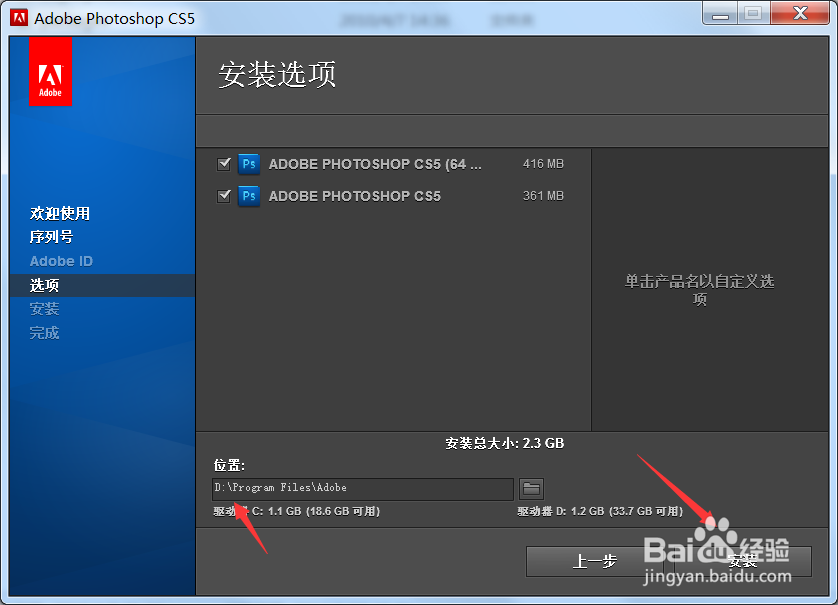This screenshot has width=838, height=605.
Task: Click the drive C: 1.1 GB space text
Action: (x=297, y=511)
